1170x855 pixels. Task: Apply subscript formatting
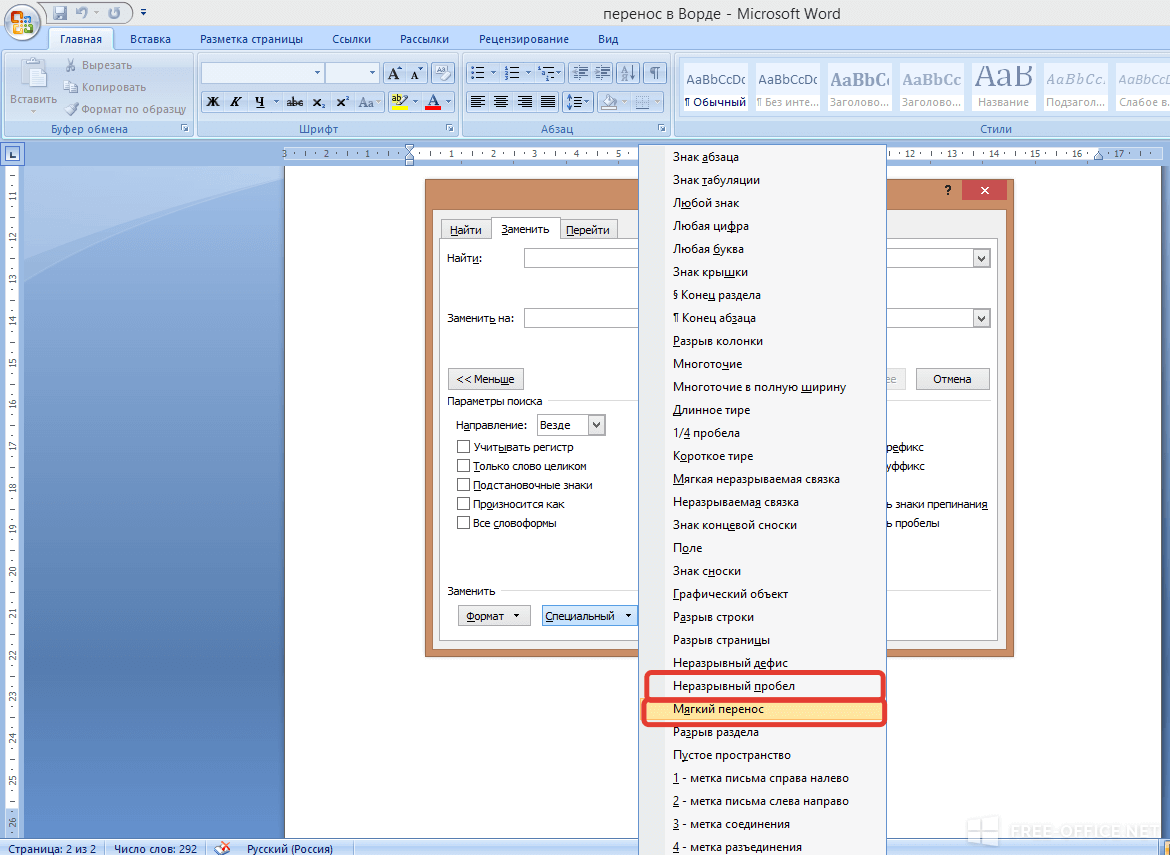(319, 102)
